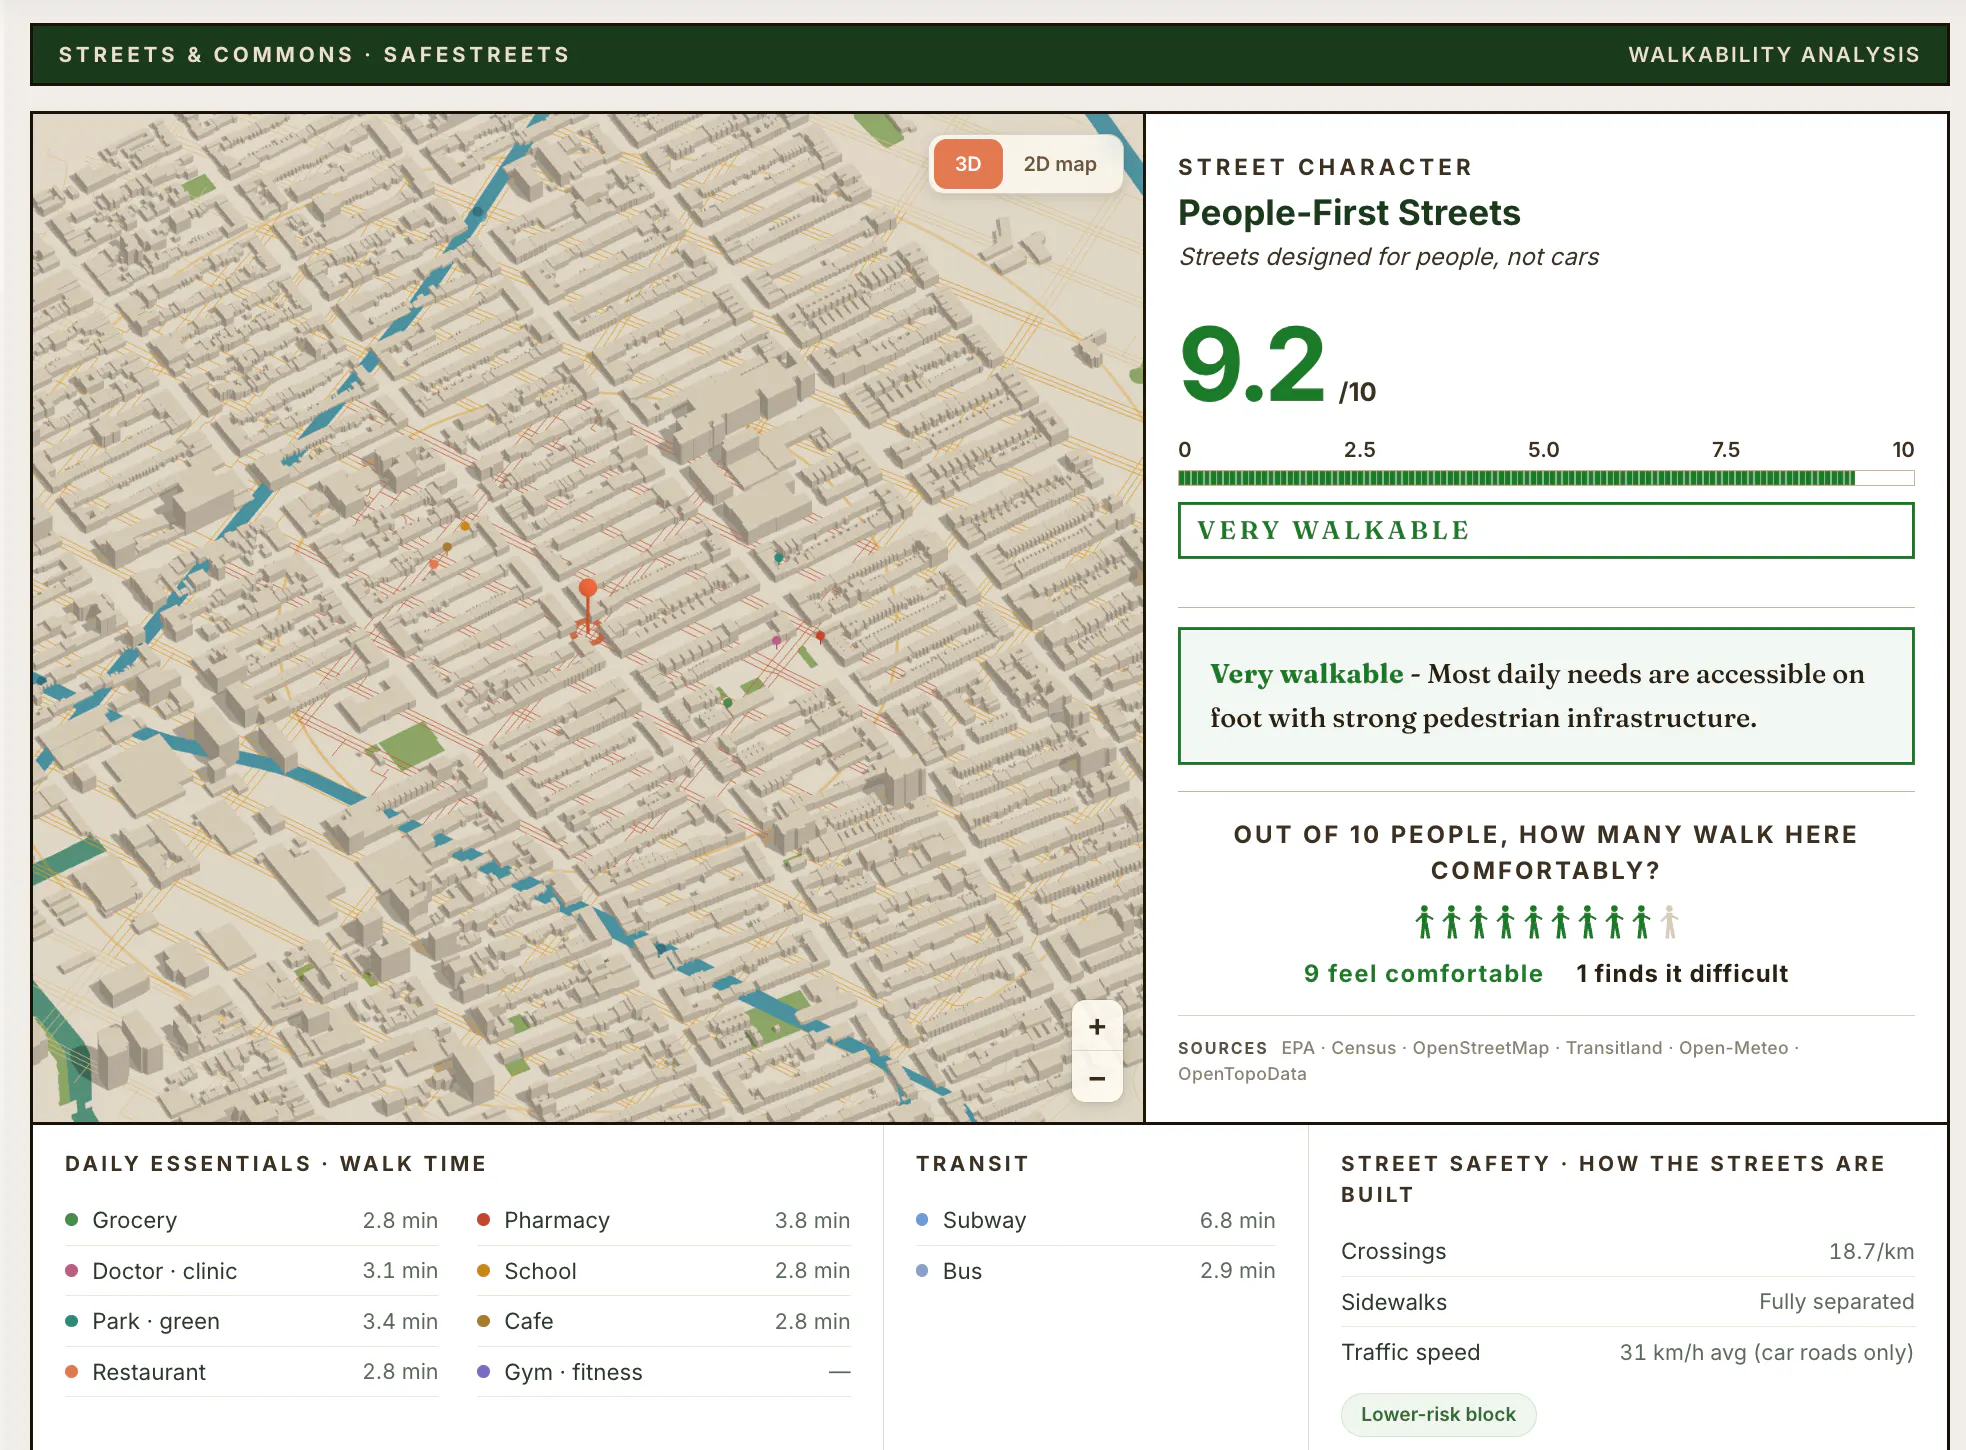Click '9 feel comfortable' text
This screenshot has height=1450, width=1966.
1423,974
